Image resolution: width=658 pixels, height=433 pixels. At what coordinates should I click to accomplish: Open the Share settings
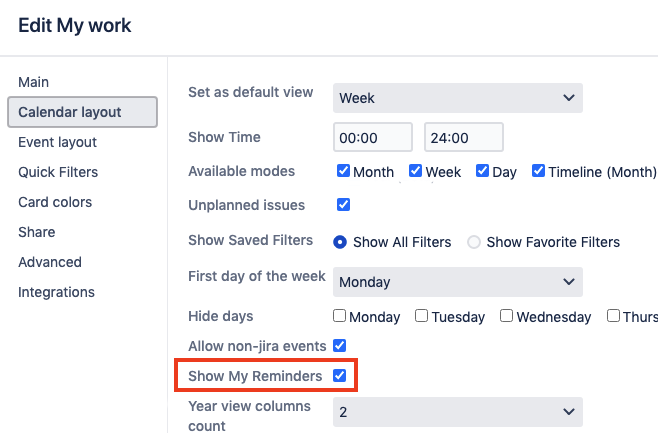37,232
